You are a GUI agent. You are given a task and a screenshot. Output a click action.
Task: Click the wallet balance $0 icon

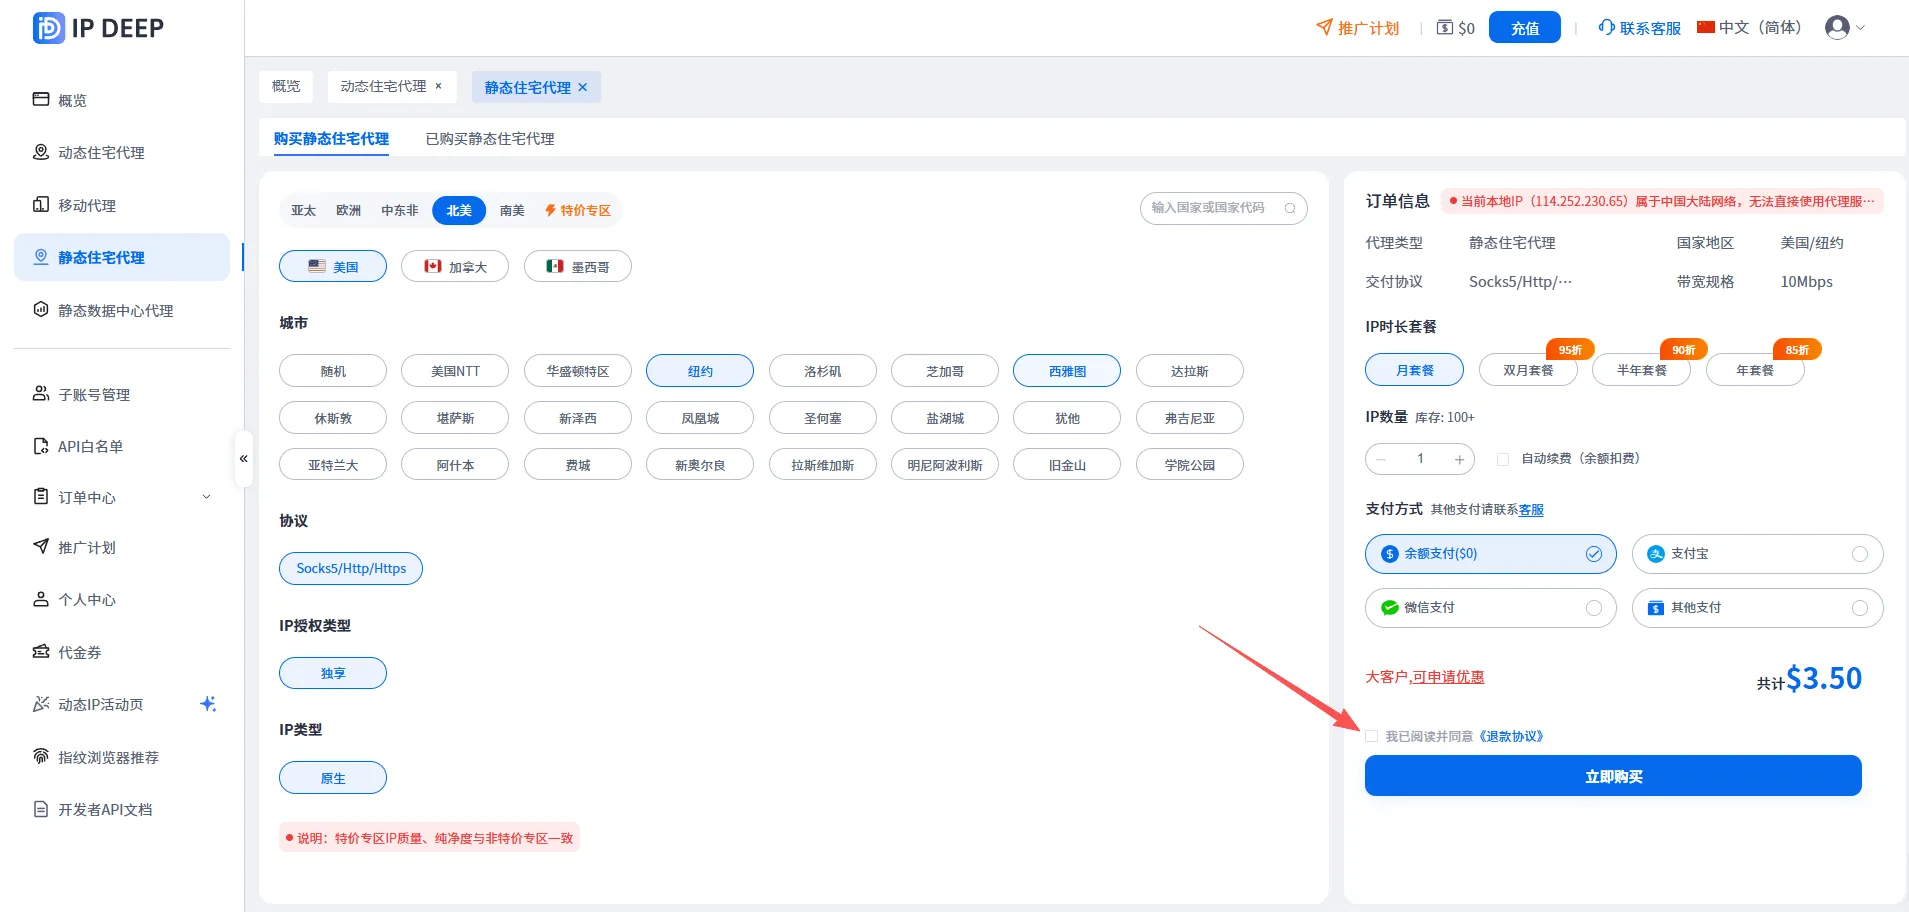1445,28
